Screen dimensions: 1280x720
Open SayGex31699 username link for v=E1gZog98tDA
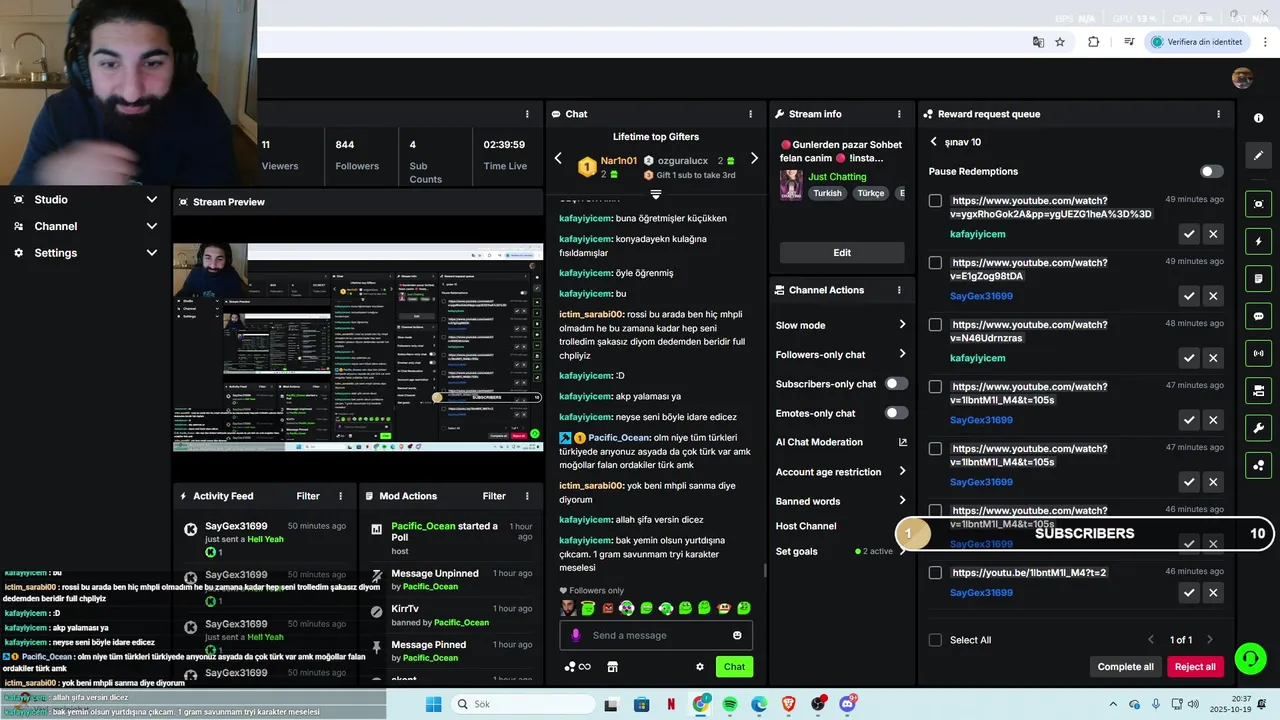(981, 296)
